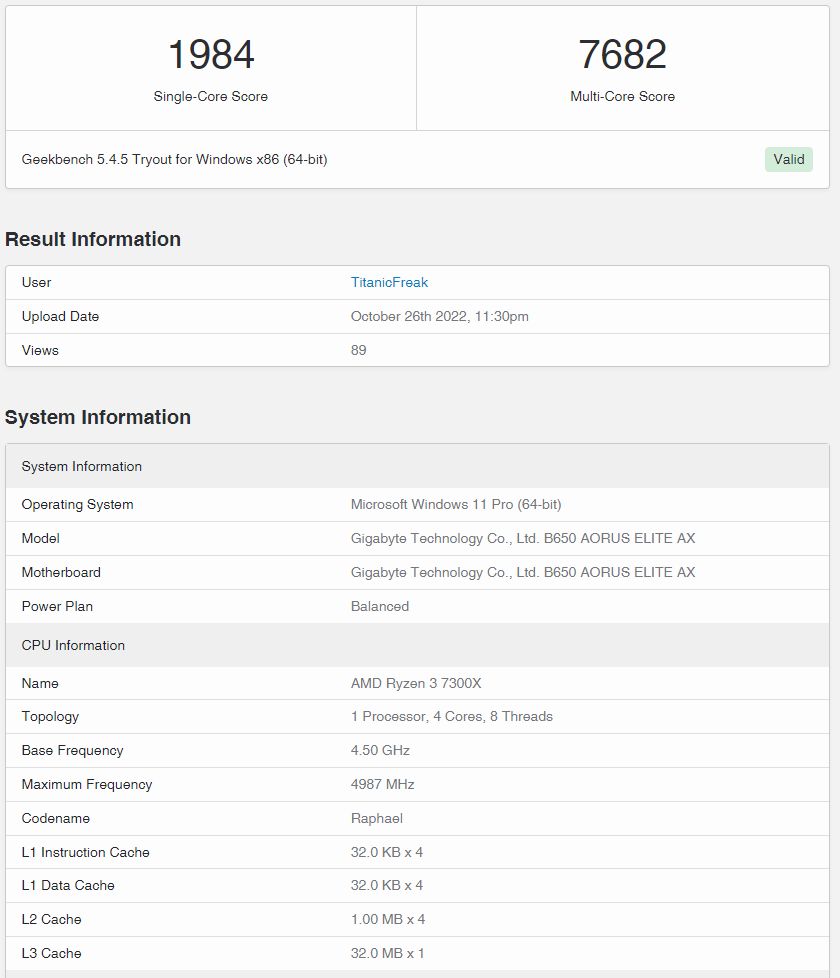Click the Power Plan label
The width and height of the screenshot is (840, 978).
[57, 606]
